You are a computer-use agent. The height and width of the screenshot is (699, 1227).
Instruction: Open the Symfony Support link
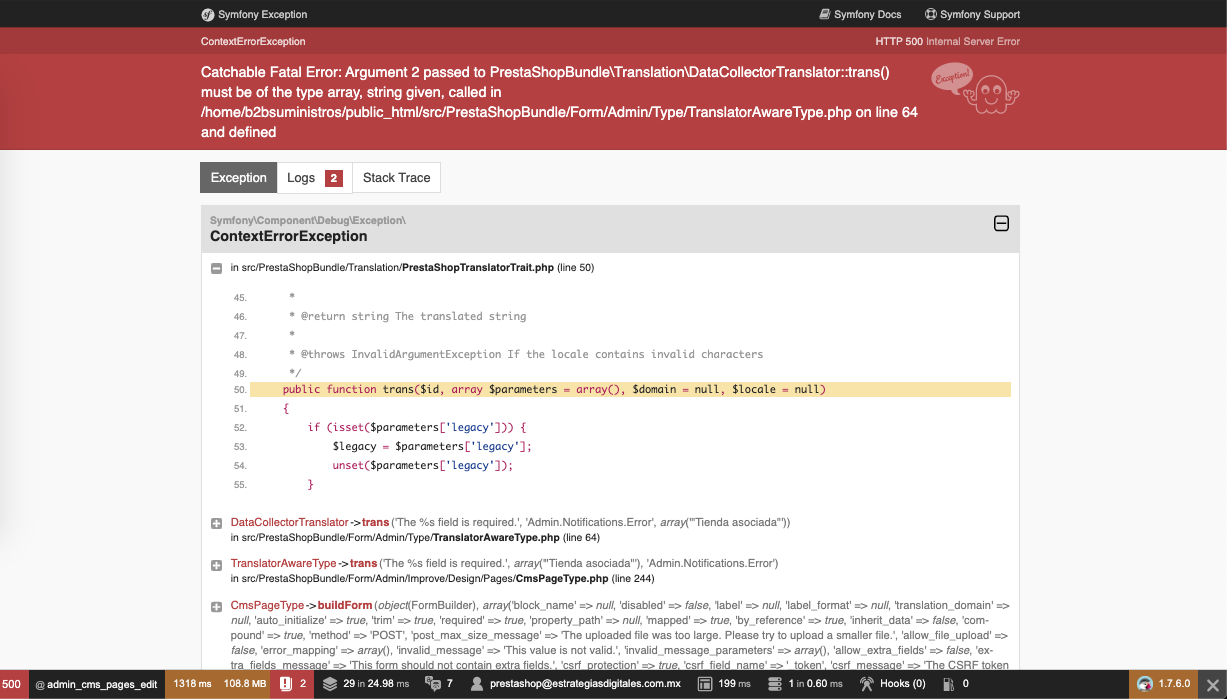tap(972, 14)
